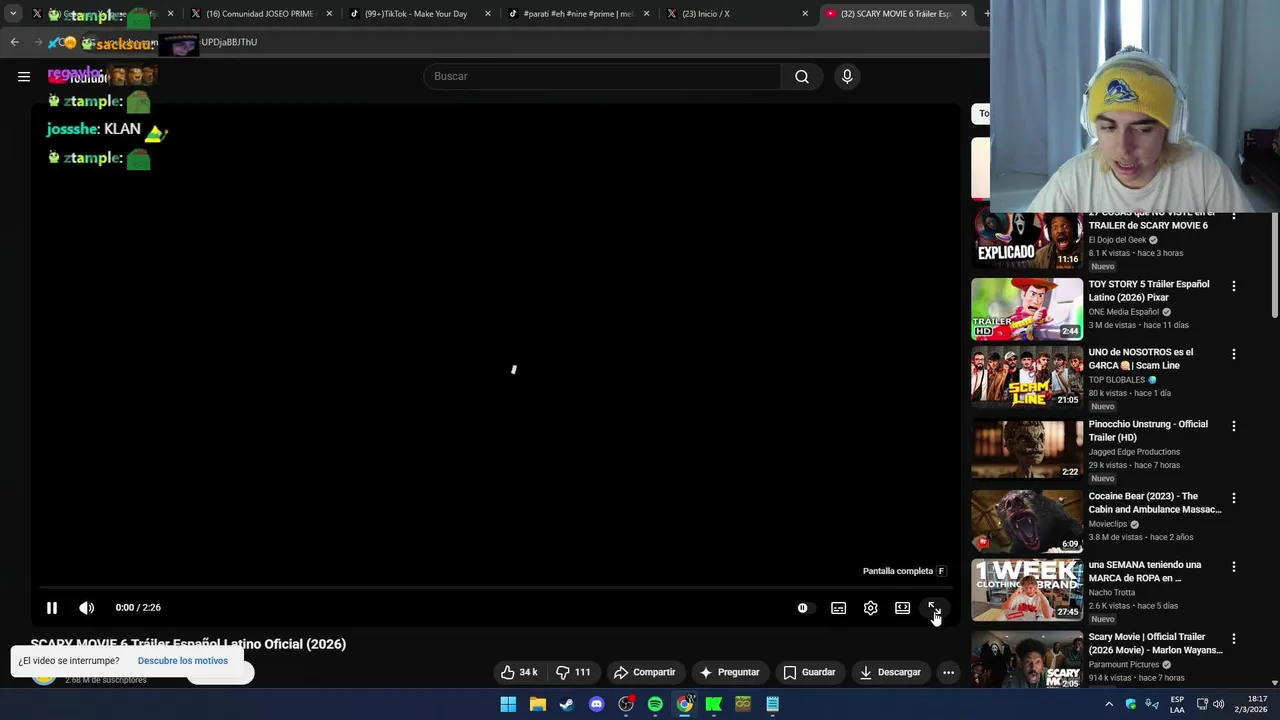Like the video with 34 k likes
The height and width of the screenshot is (720, 1280).
[x=520, y=672]
